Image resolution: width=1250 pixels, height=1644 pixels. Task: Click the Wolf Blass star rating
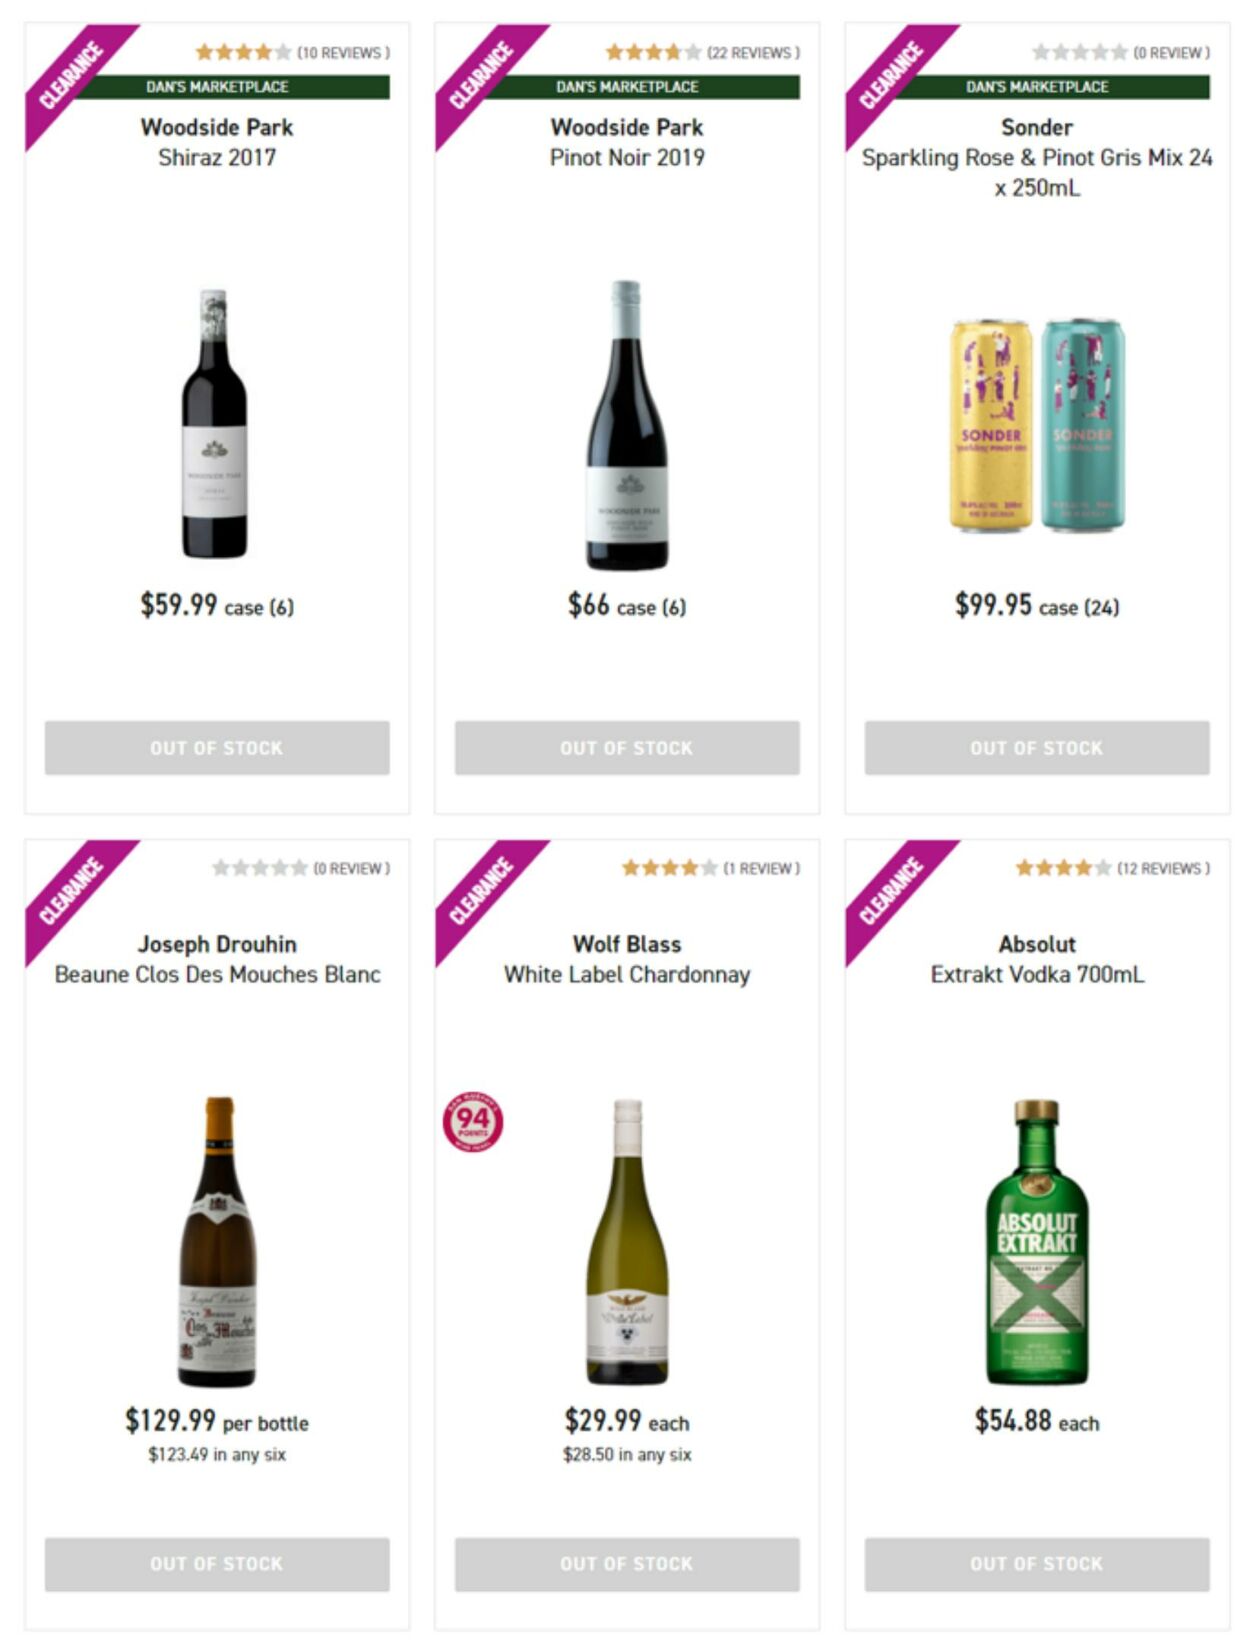pos(669,868)
